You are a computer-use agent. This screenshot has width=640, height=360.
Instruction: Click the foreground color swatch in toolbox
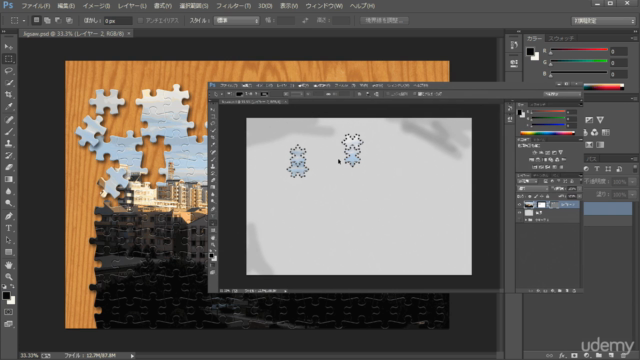(6, 296)
